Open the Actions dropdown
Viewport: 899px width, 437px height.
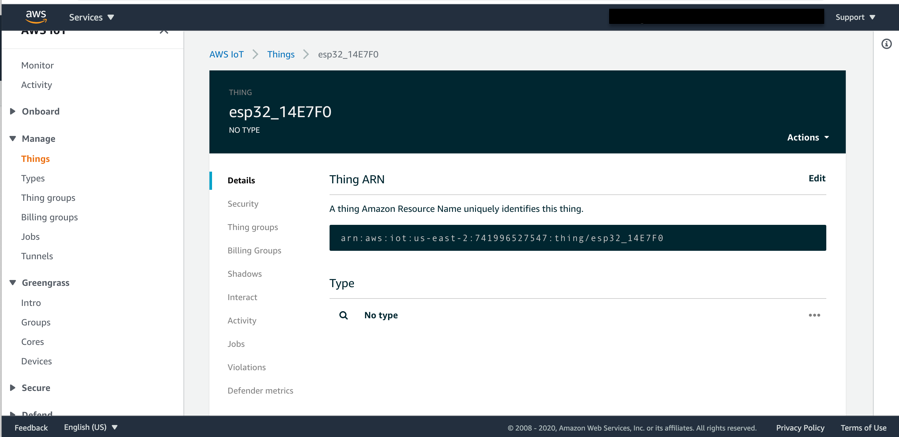808,138
